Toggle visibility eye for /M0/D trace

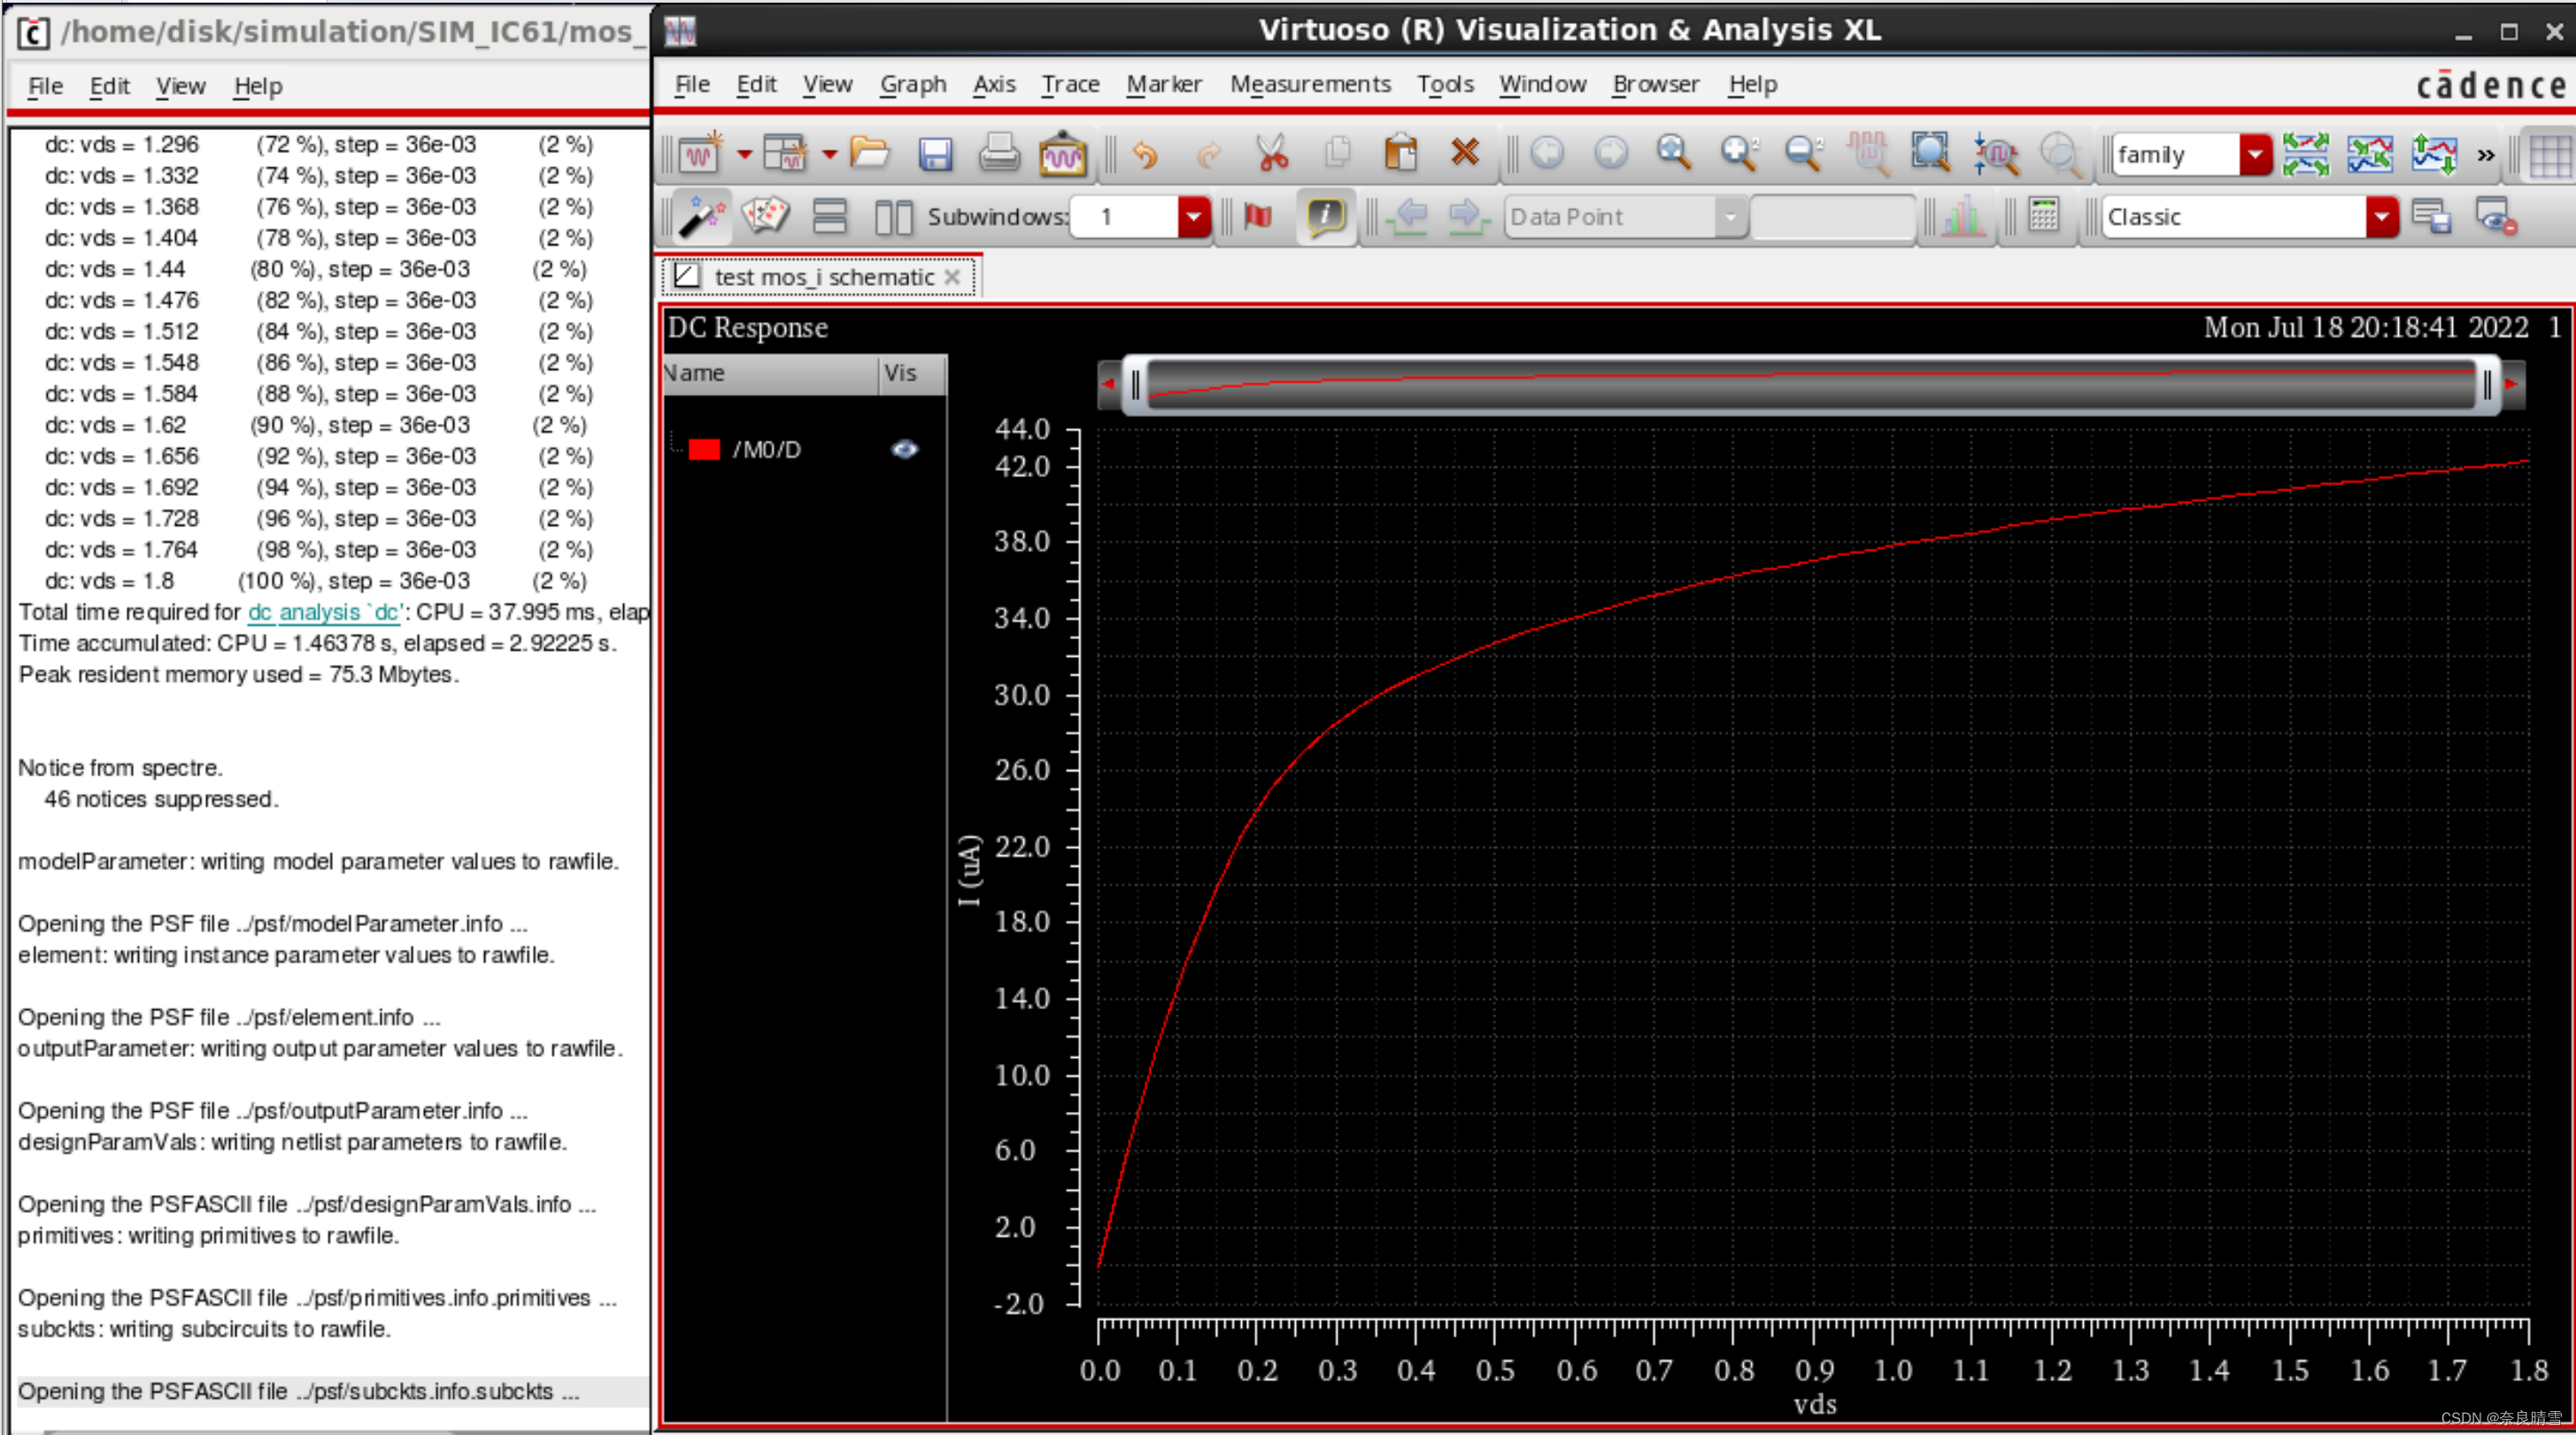(904, 450)
